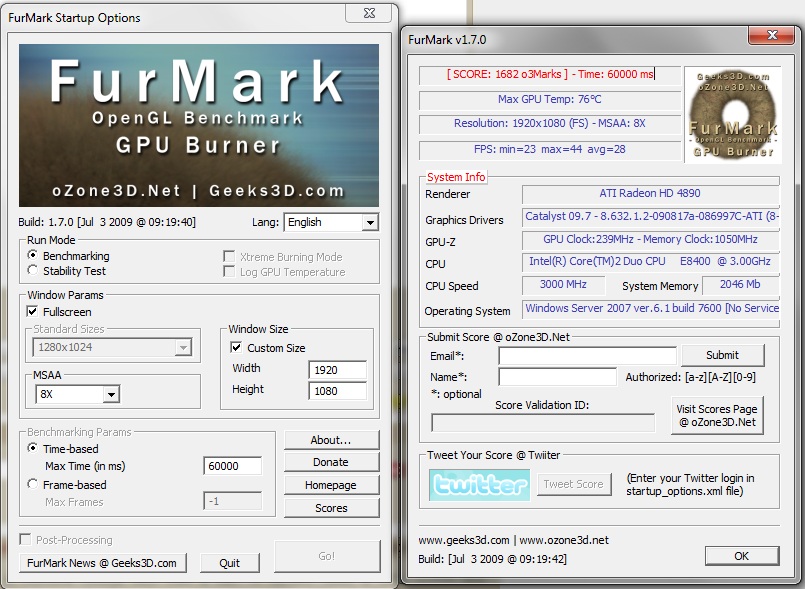Open the Standard Sizes 1280x1024 dropdown
Image resolution: width=805 pixels, height=589 pixels.
(112, 348)
